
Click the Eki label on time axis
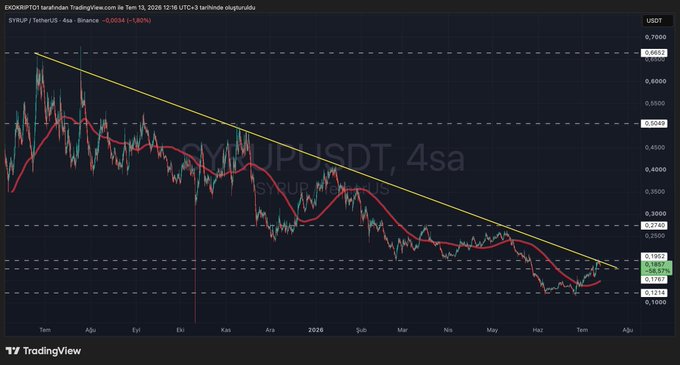(x=180, y=330)
